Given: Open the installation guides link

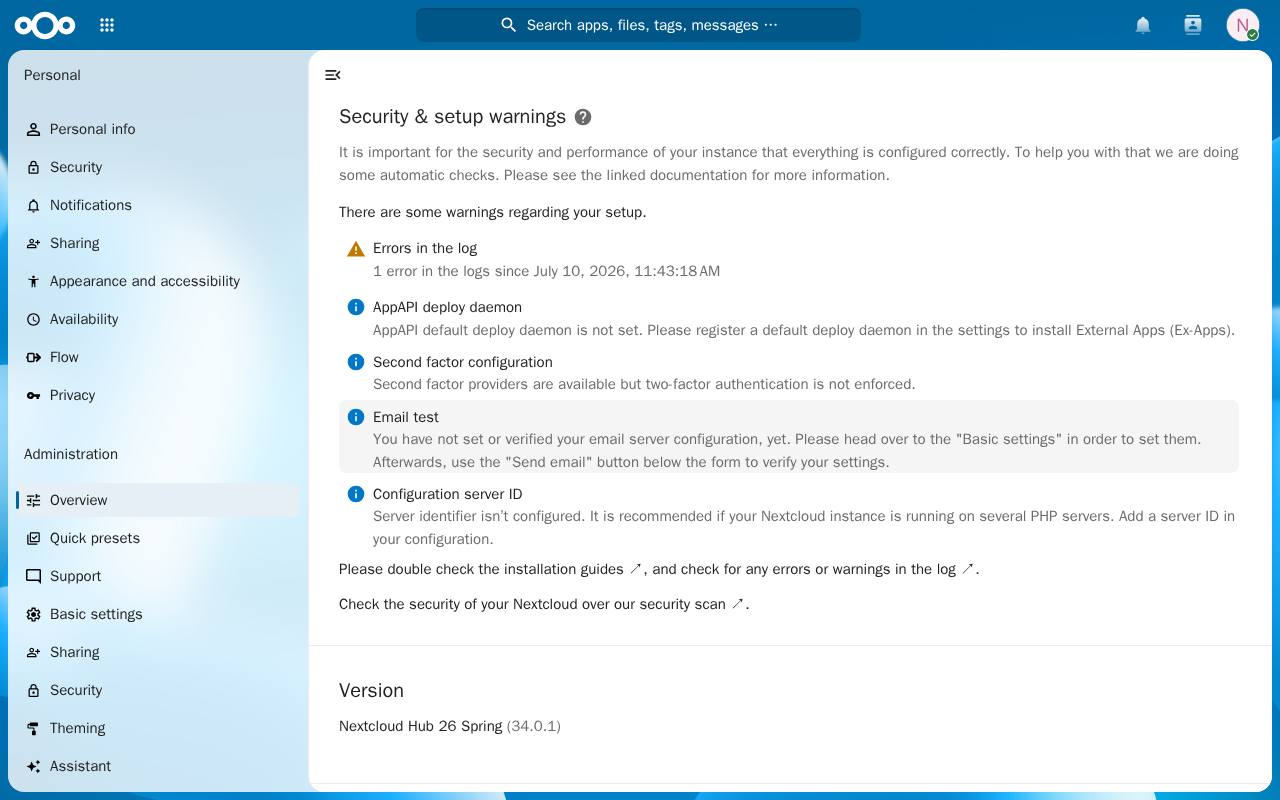Looking at the screenshot, I should coord(573,569).
